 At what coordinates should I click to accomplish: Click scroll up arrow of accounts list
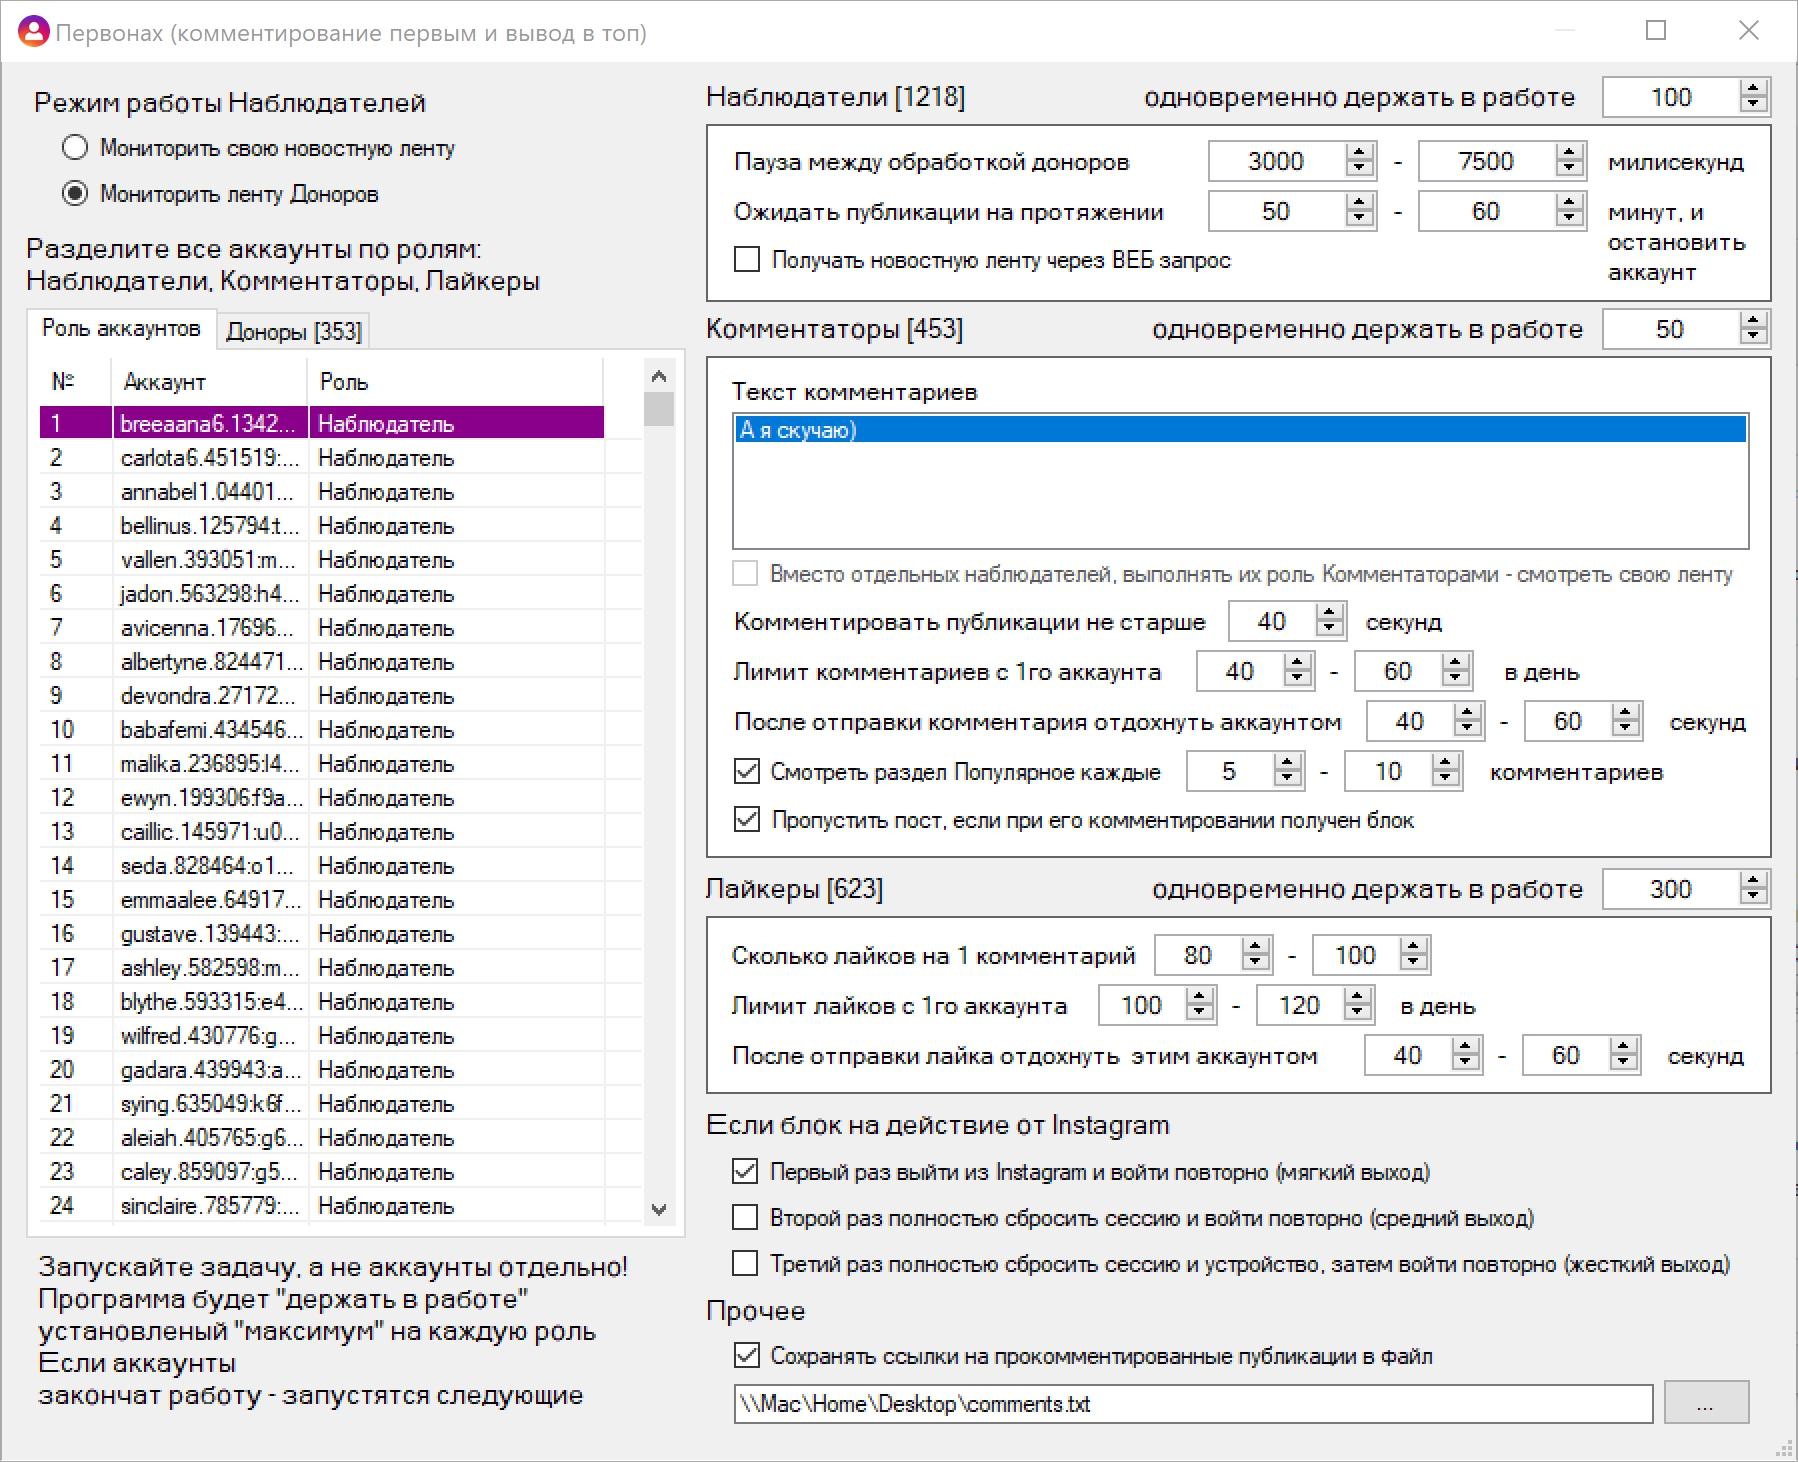click(659, 376)
